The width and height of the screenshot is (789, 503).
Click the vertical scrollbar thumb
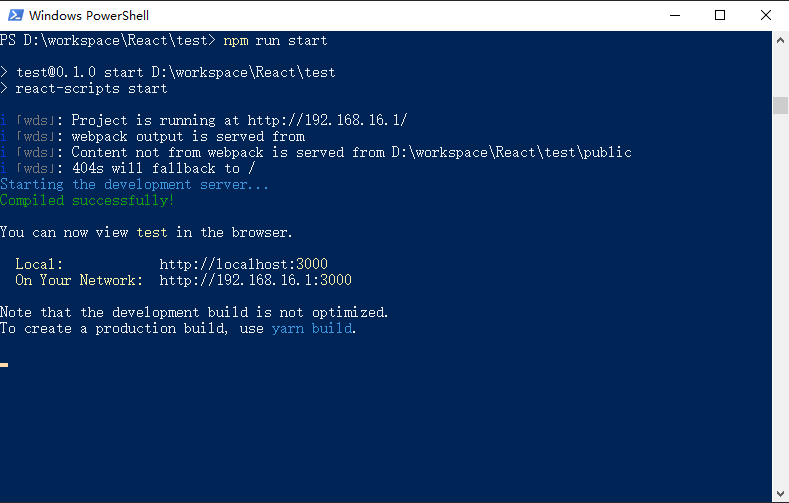click(780, 106)
